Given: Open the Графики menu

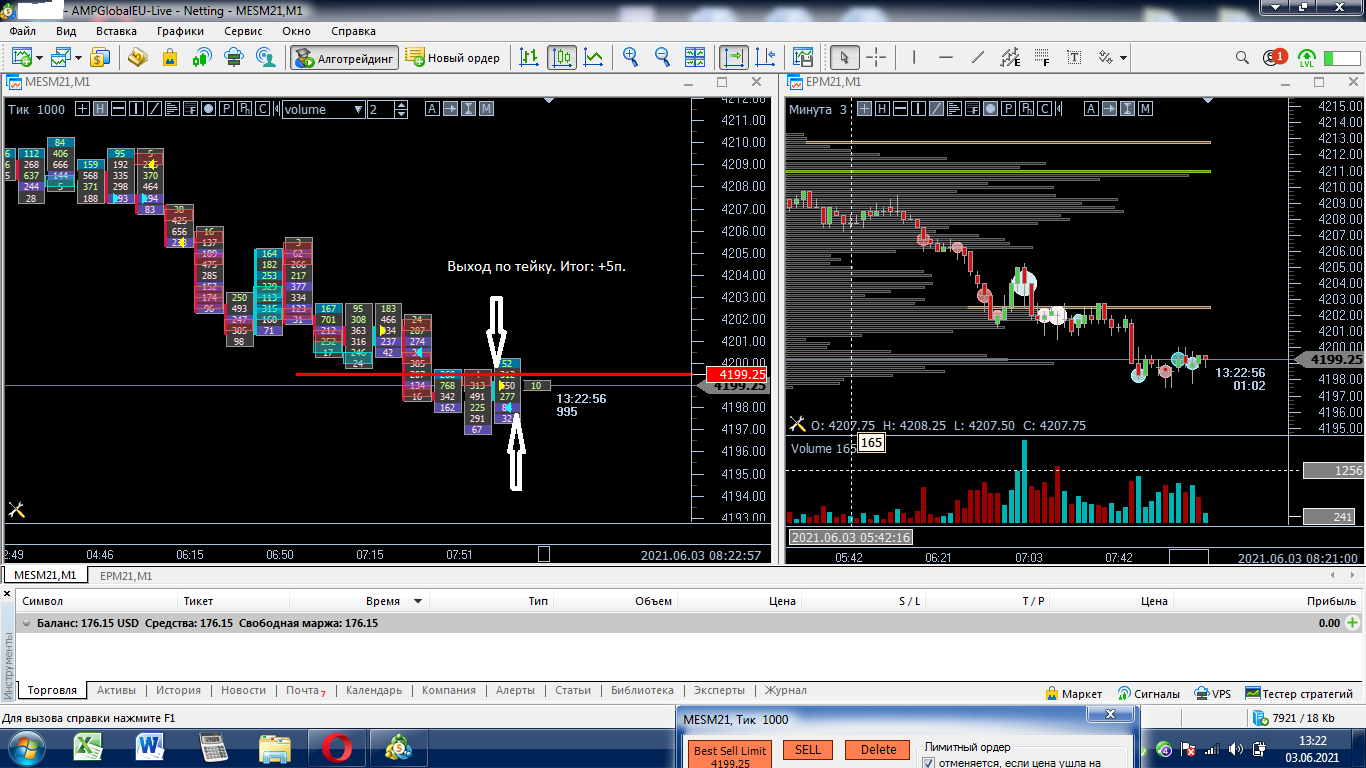Looking at the screenshot, I should 180,31.
